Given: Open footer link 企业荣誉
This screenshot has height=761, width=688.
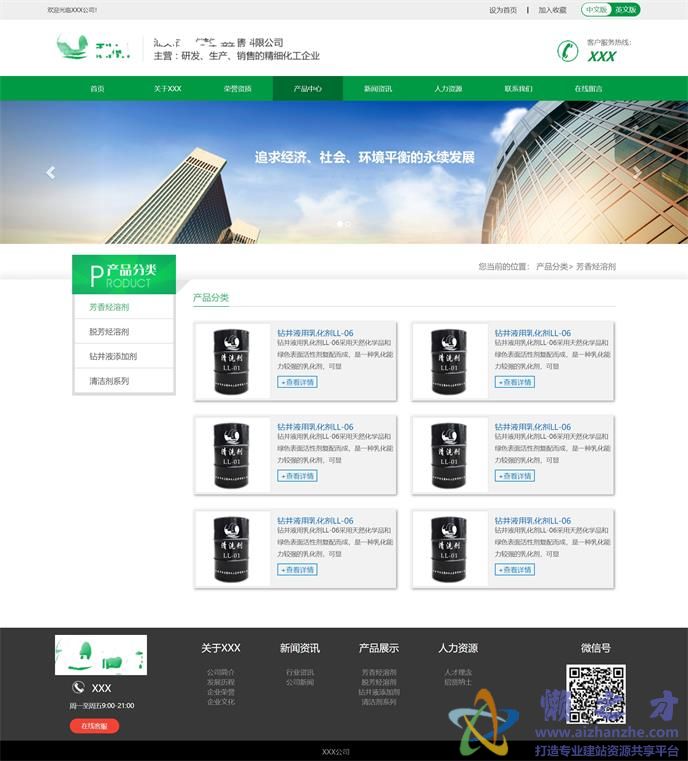Looking at the screenshot, I should coord(221,692).
